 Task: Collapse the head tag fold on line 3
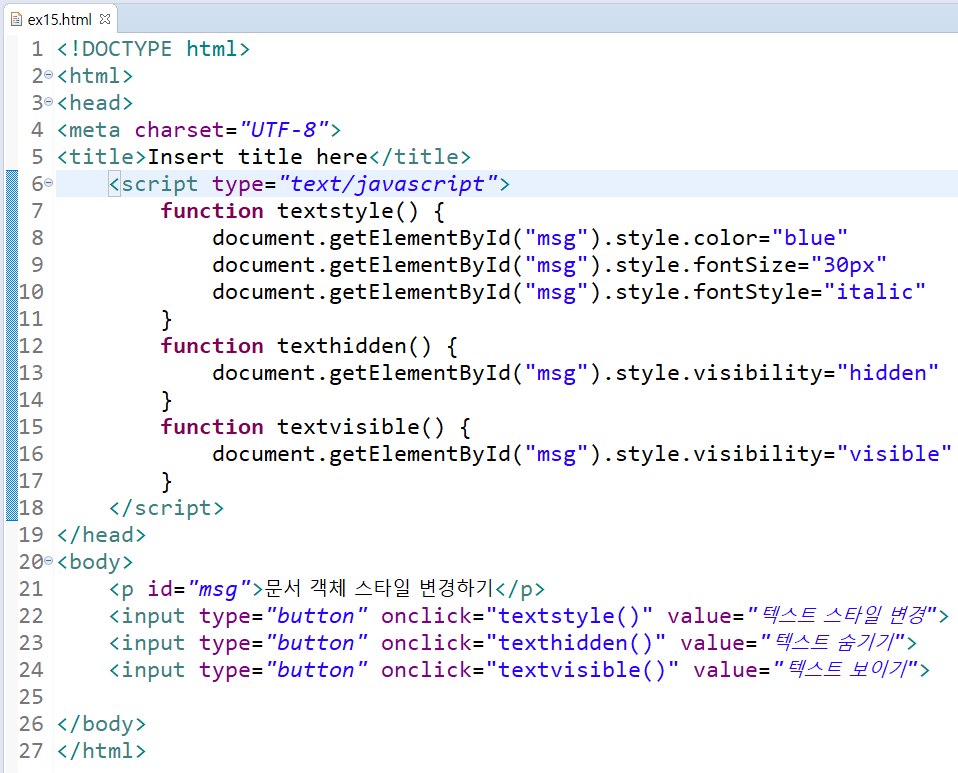tap(49, 101)
